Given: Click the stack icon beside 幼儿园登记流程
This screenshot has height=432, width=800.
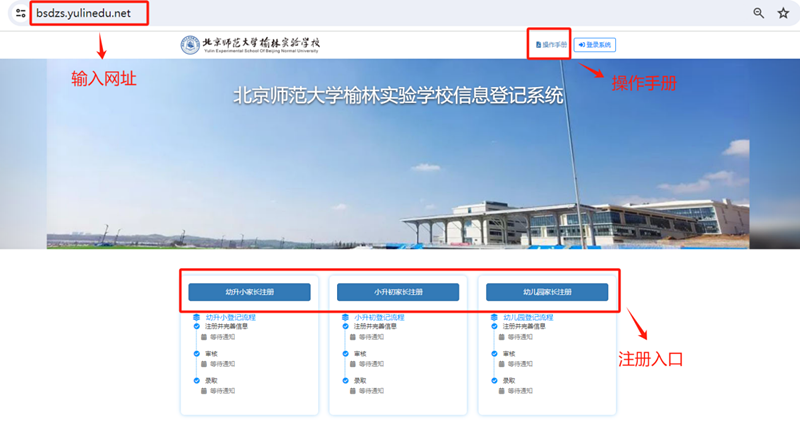Looking at the screenshot, I should click(494, 317).
